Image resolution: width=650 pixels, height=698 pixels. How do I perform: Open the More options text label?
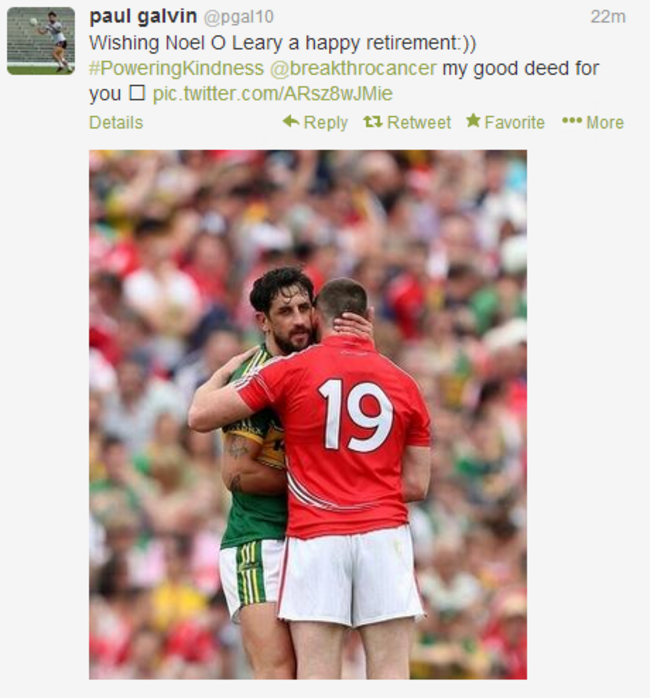click(x=604, y=123)
